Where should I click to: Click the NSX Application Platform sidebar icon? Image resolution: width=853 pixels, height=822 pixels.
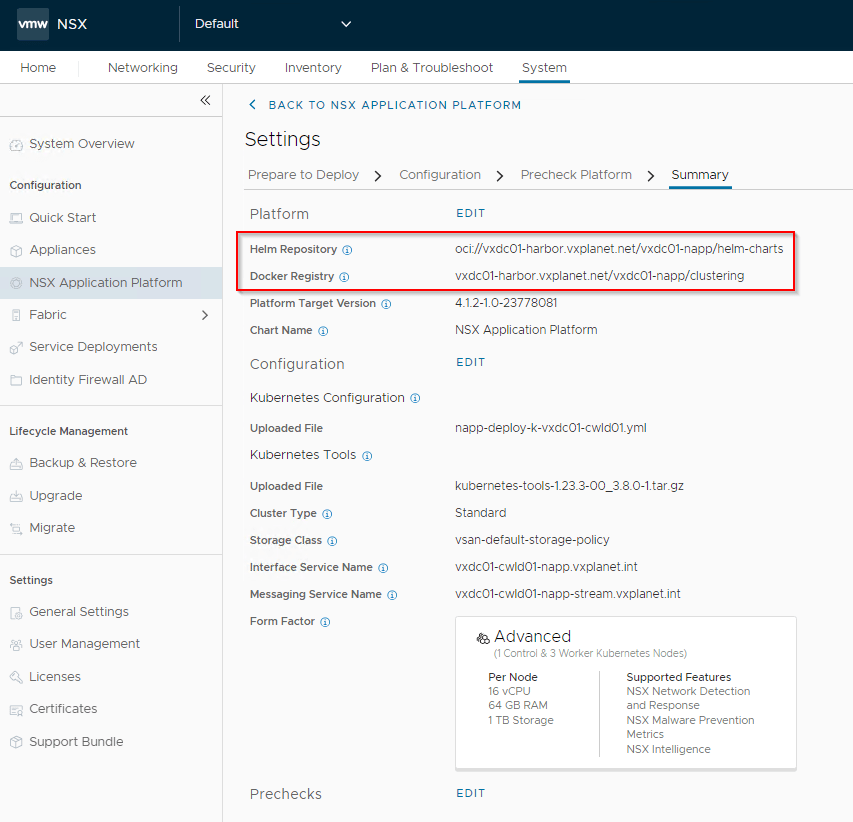click(x=16, y=283)
